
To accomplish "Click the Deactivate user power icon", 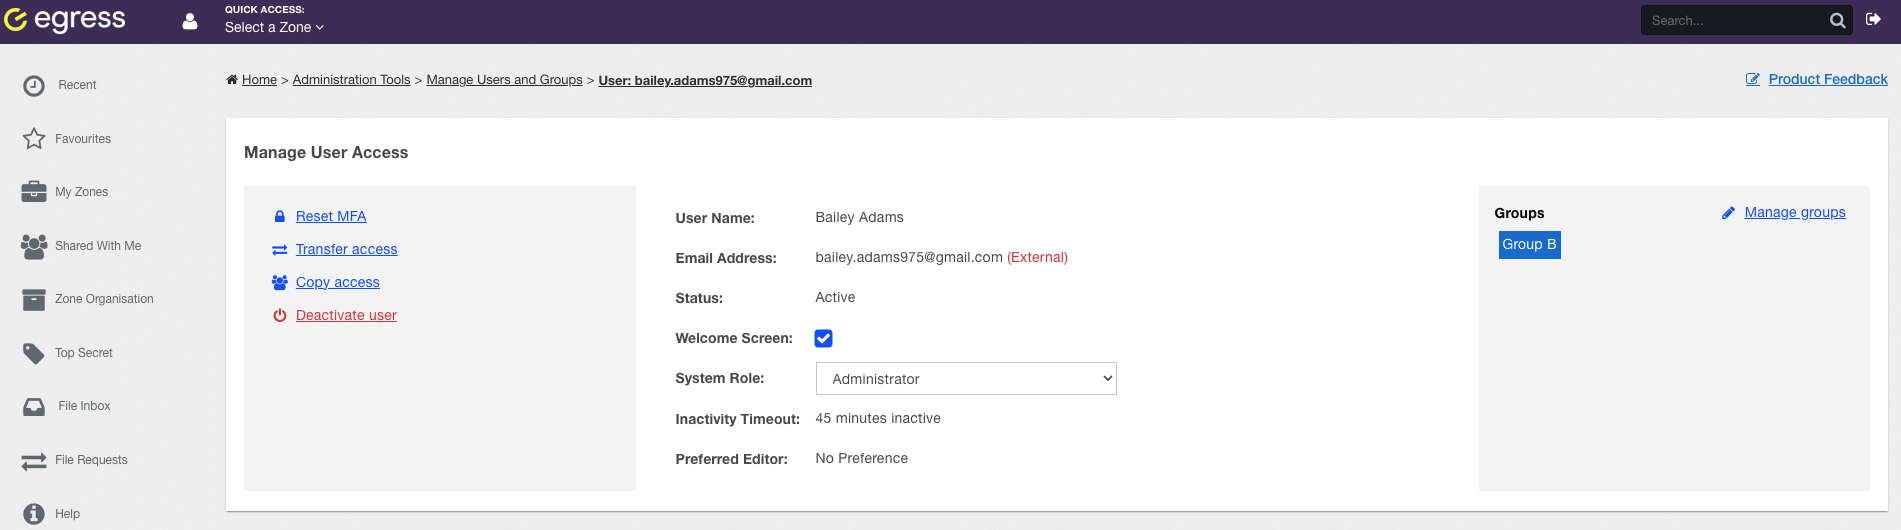I will point(280,316).
